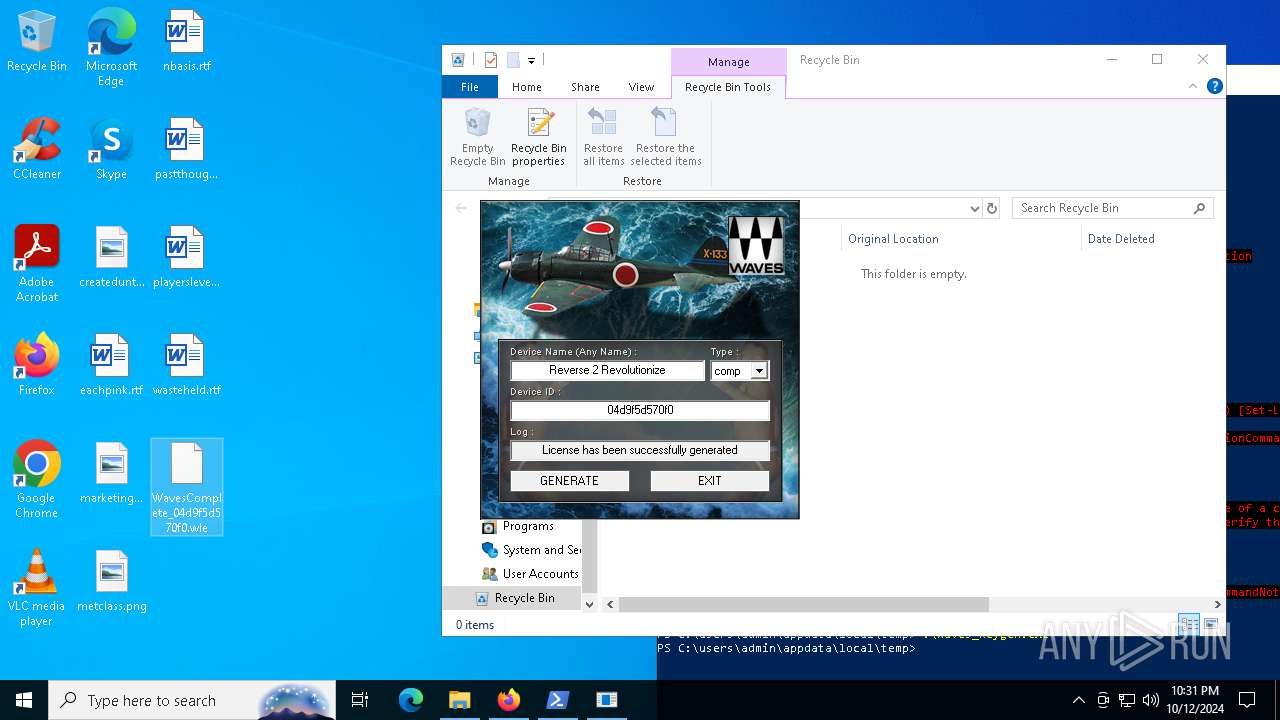Click the Device ID input field
Viewport: 1280px width, 720px height.
pyautogui.click(x=640, y=410)
